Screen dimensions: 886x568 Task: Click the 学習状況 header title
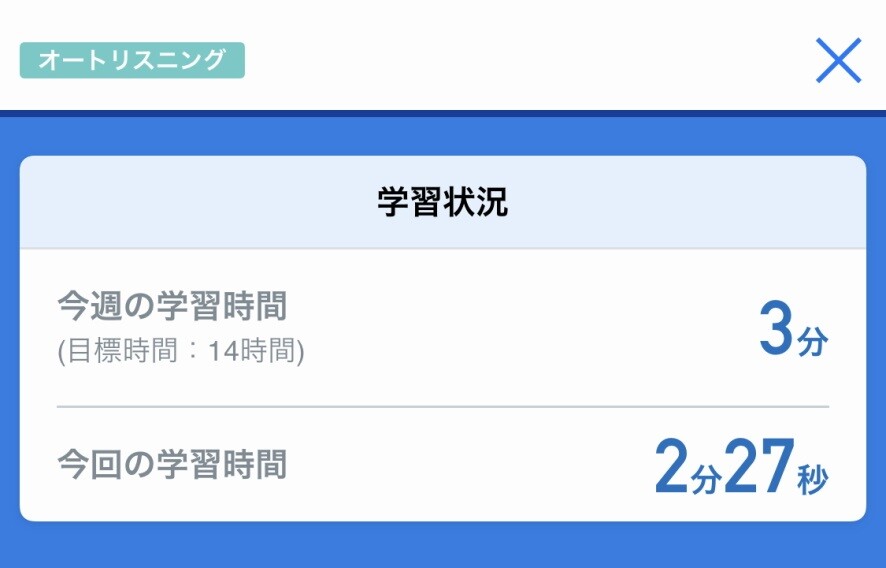[x=442, y=203]
